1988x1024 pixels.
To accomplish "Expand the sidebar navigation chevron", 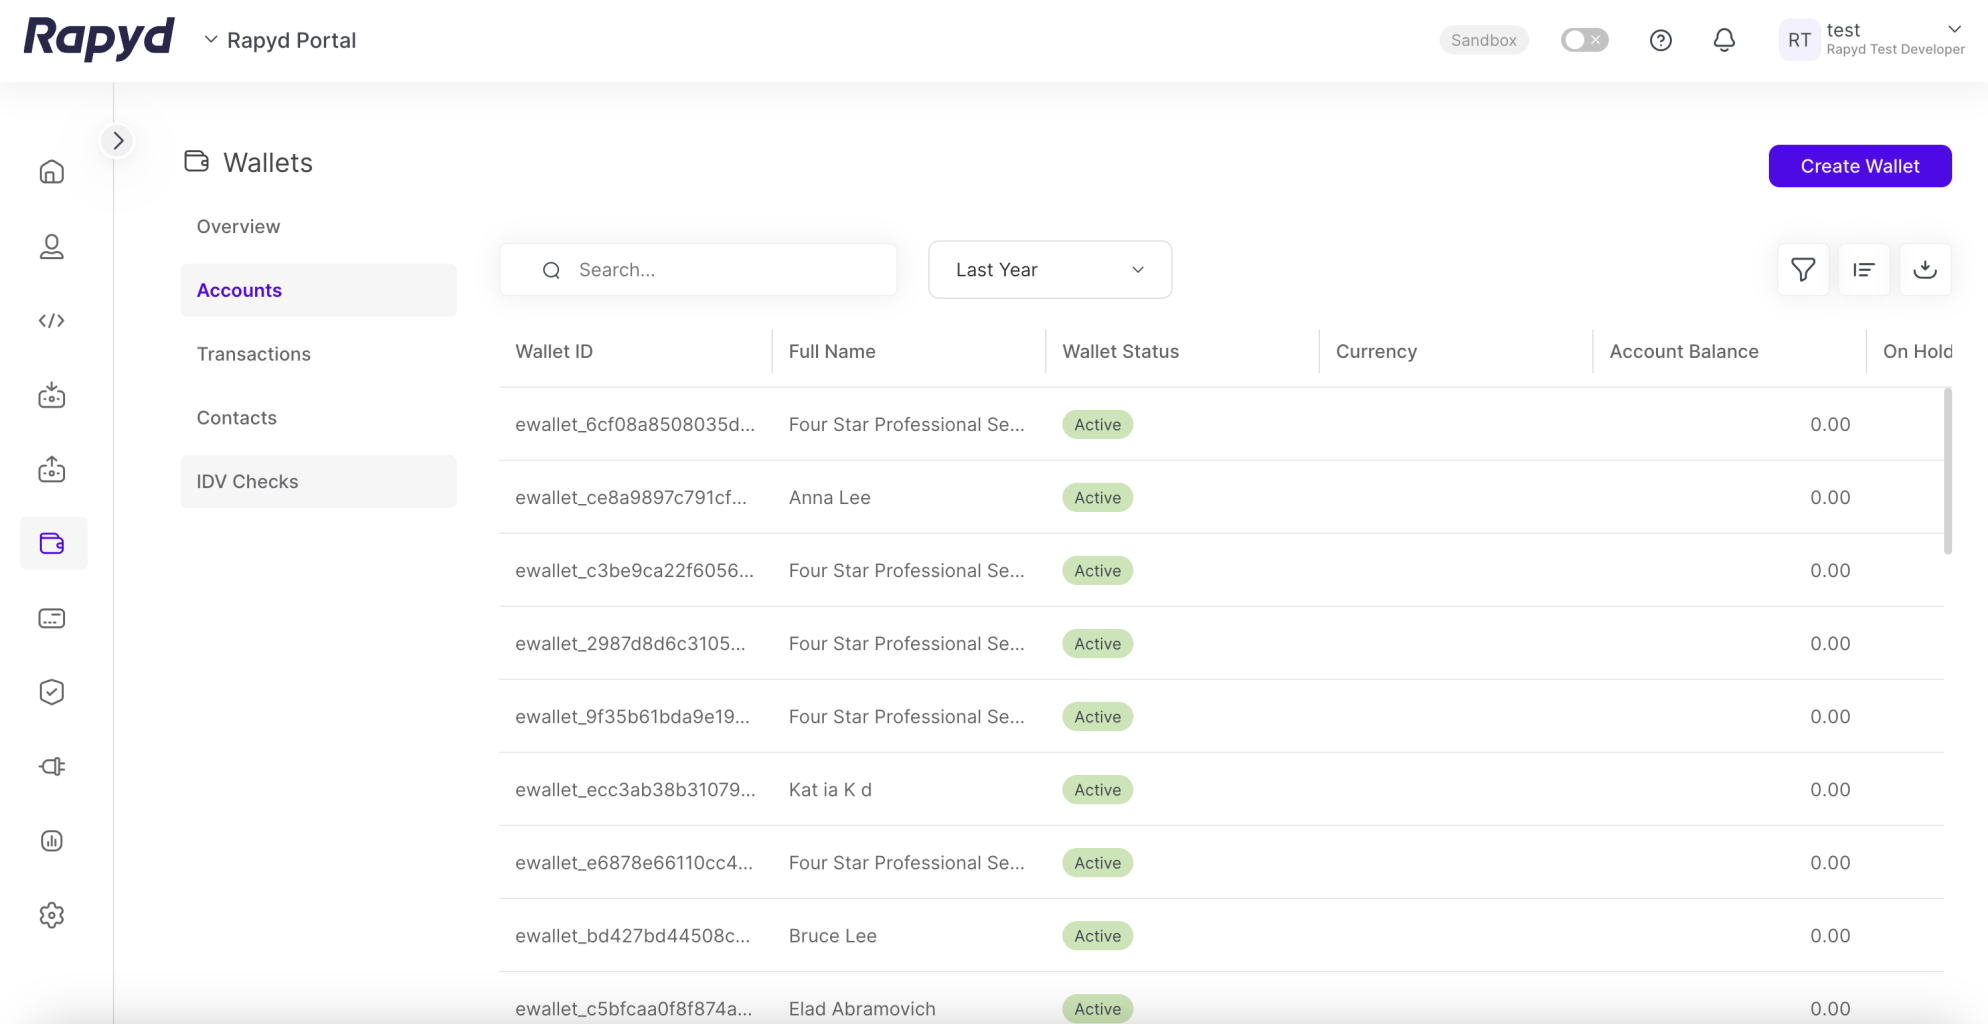I will point(118,141).
